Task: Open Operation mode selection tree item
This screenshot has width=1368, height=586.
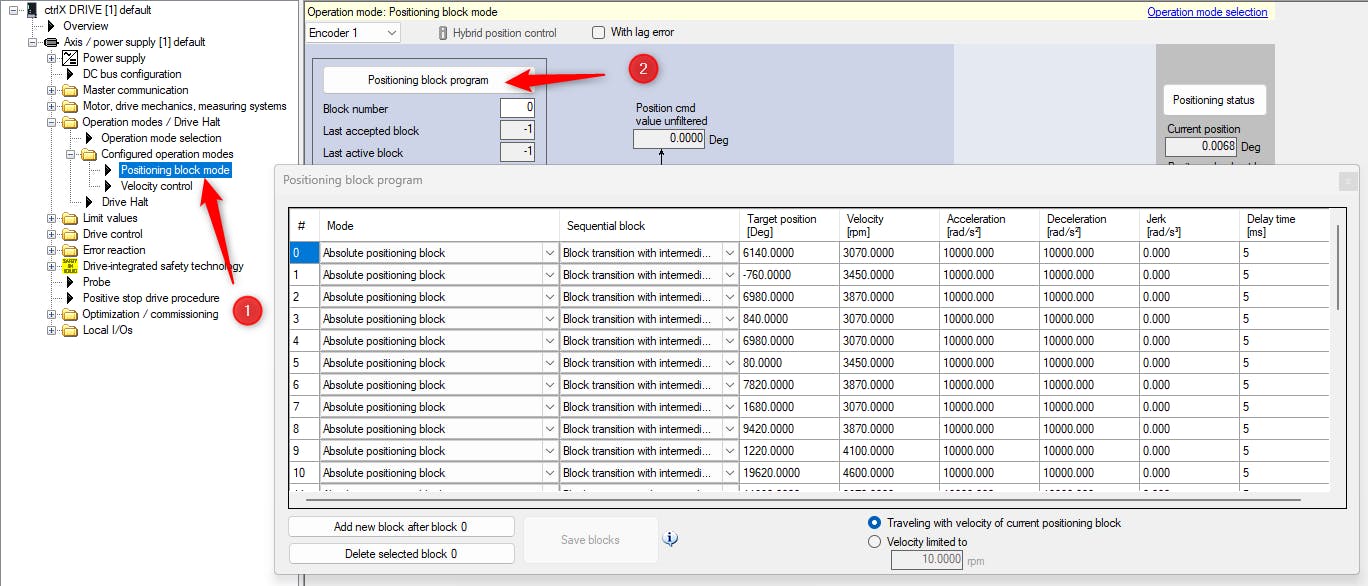Action: 161,138
